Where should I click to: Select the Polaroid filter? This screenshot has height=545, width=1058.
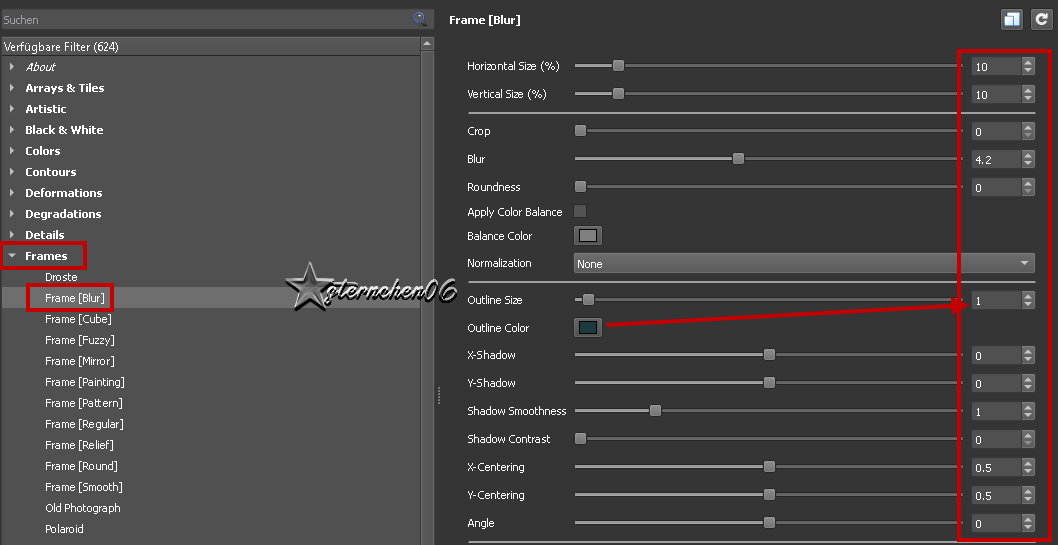point(64,529)
